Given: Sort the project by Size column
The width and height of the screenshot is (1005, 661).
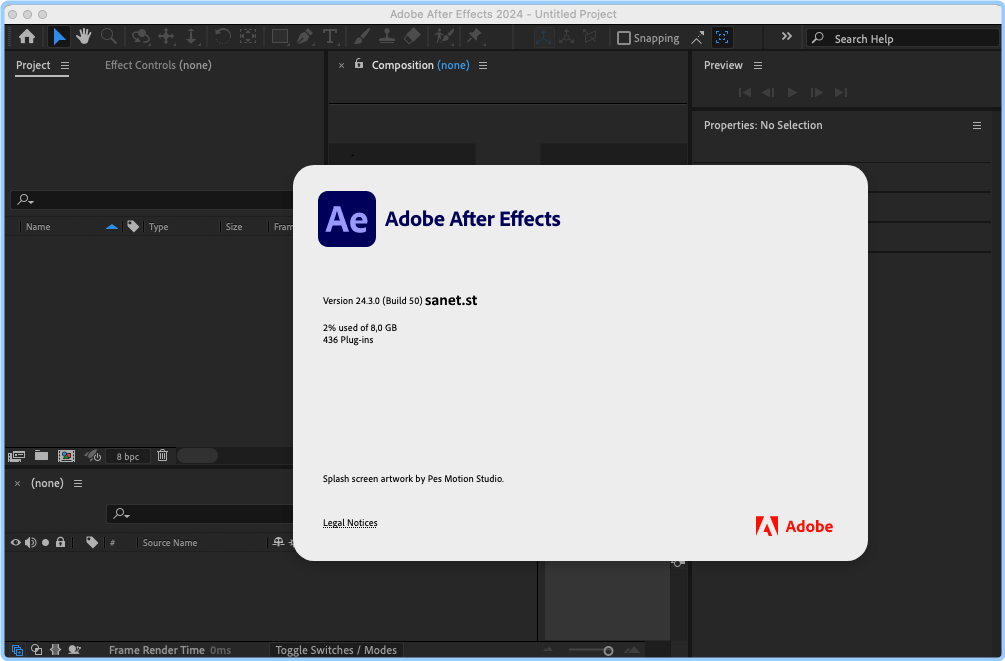Looking at the screenshot, I should coord(234,227).
